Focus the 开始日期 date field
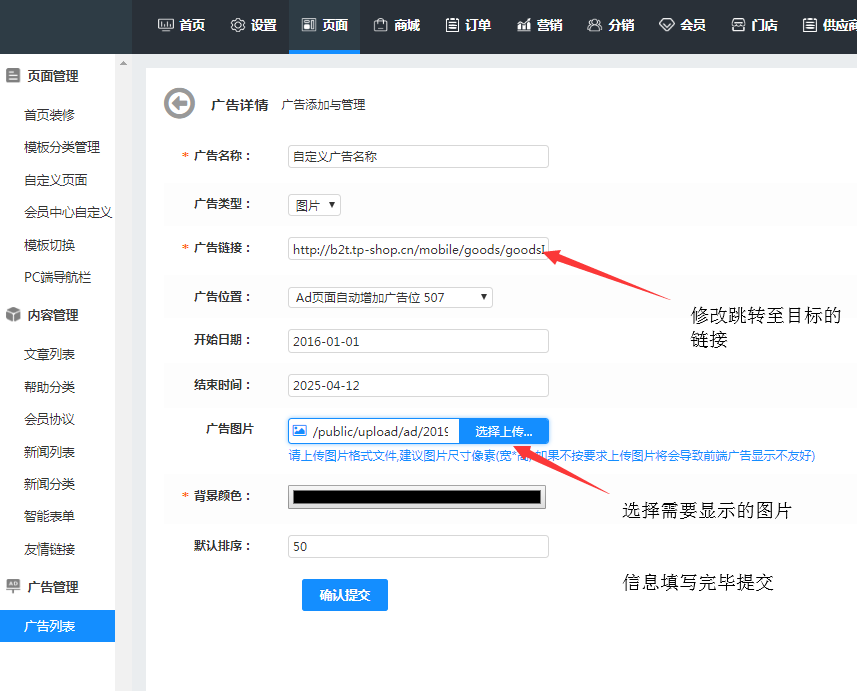The height and width of the screenshot is (691, 857). [x=417, y=341]
